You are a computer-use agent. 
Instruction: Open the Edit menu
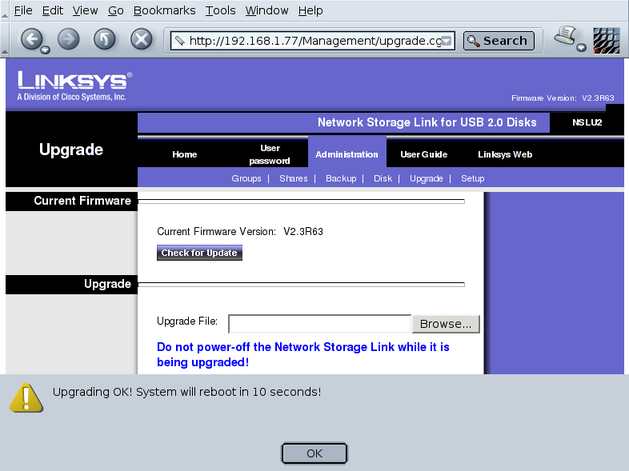(52, 10)
